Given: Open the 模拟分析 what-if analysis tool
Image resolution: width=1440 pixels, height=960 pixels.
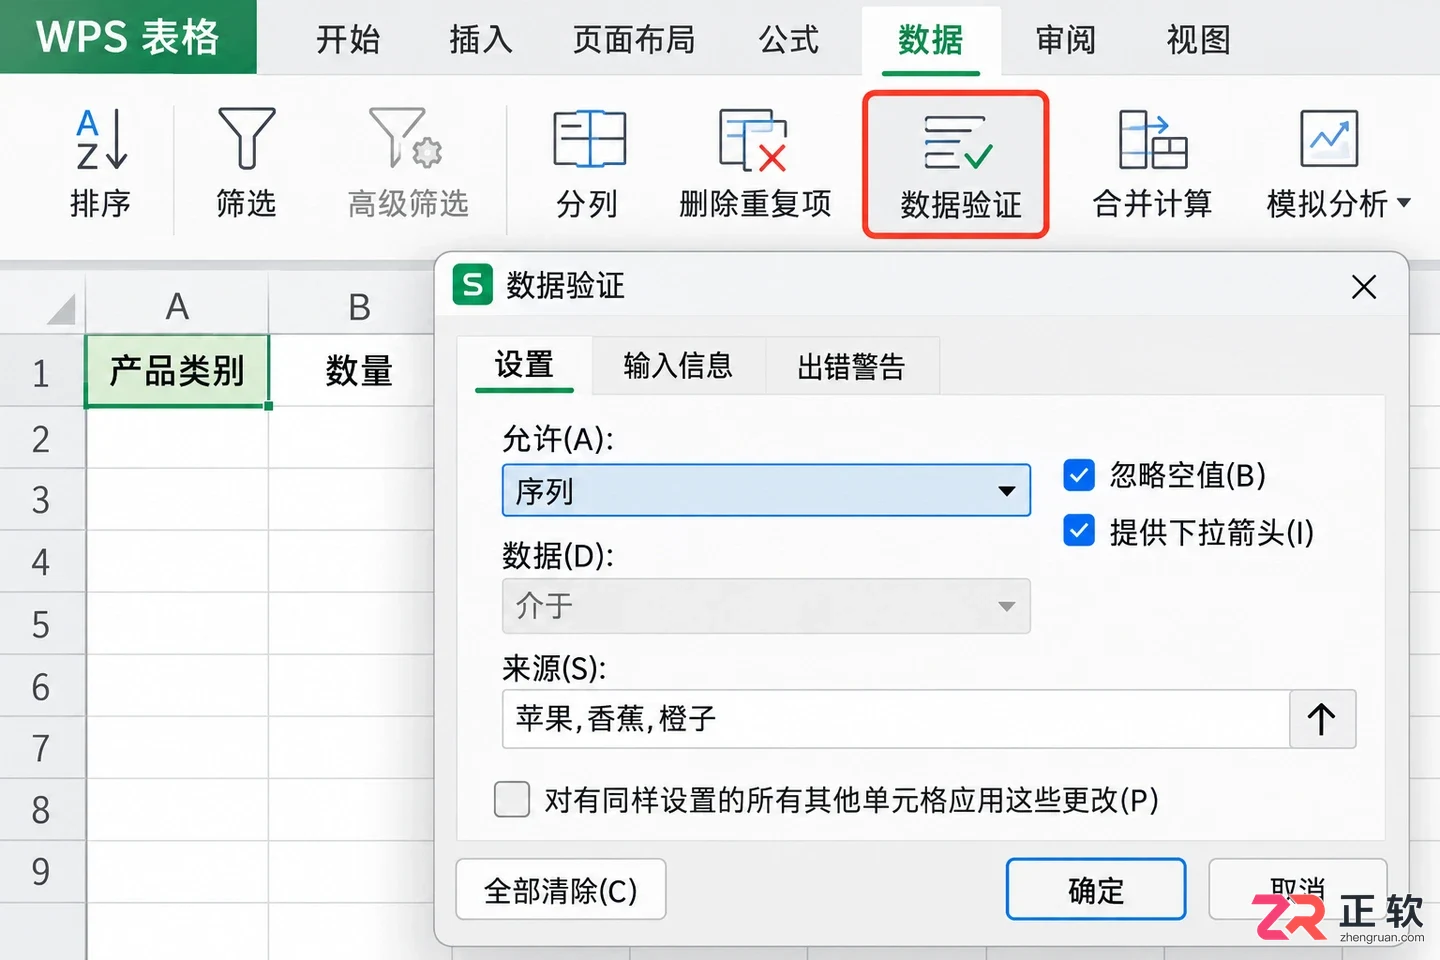Looking at the screenshot, I should pos(1338,165).
